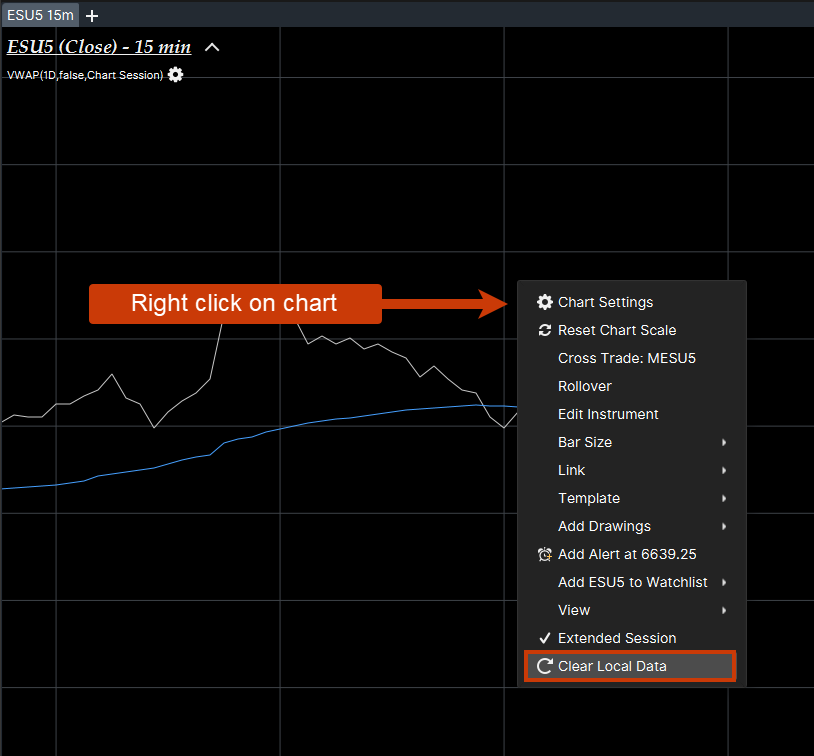This screenshot has height=756, width=814.
Task: Click the Reset Chart Scale refresh icon
Action: pyautogui.click(x=544, y=330)
